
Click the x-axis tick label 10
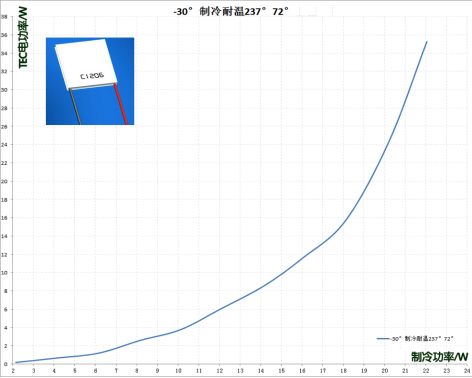tap(178, 371)
